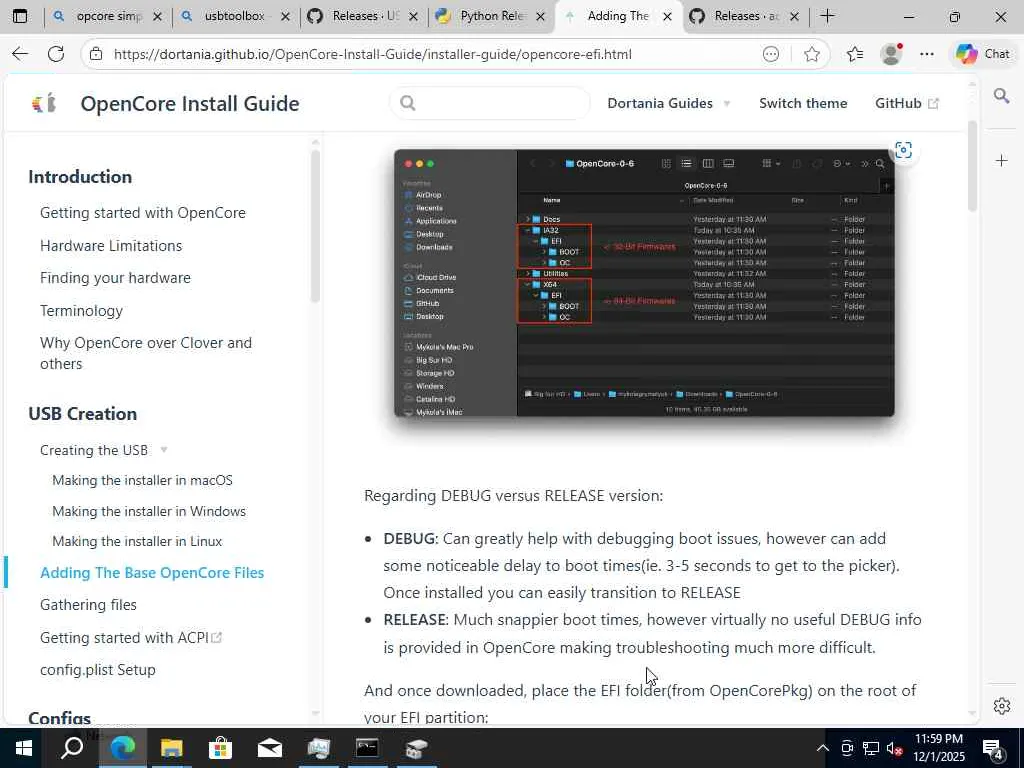The height and width of the screenshot is (768, 1024).
Task: Click the muted volume tray icon
Action: pos(895,748)
